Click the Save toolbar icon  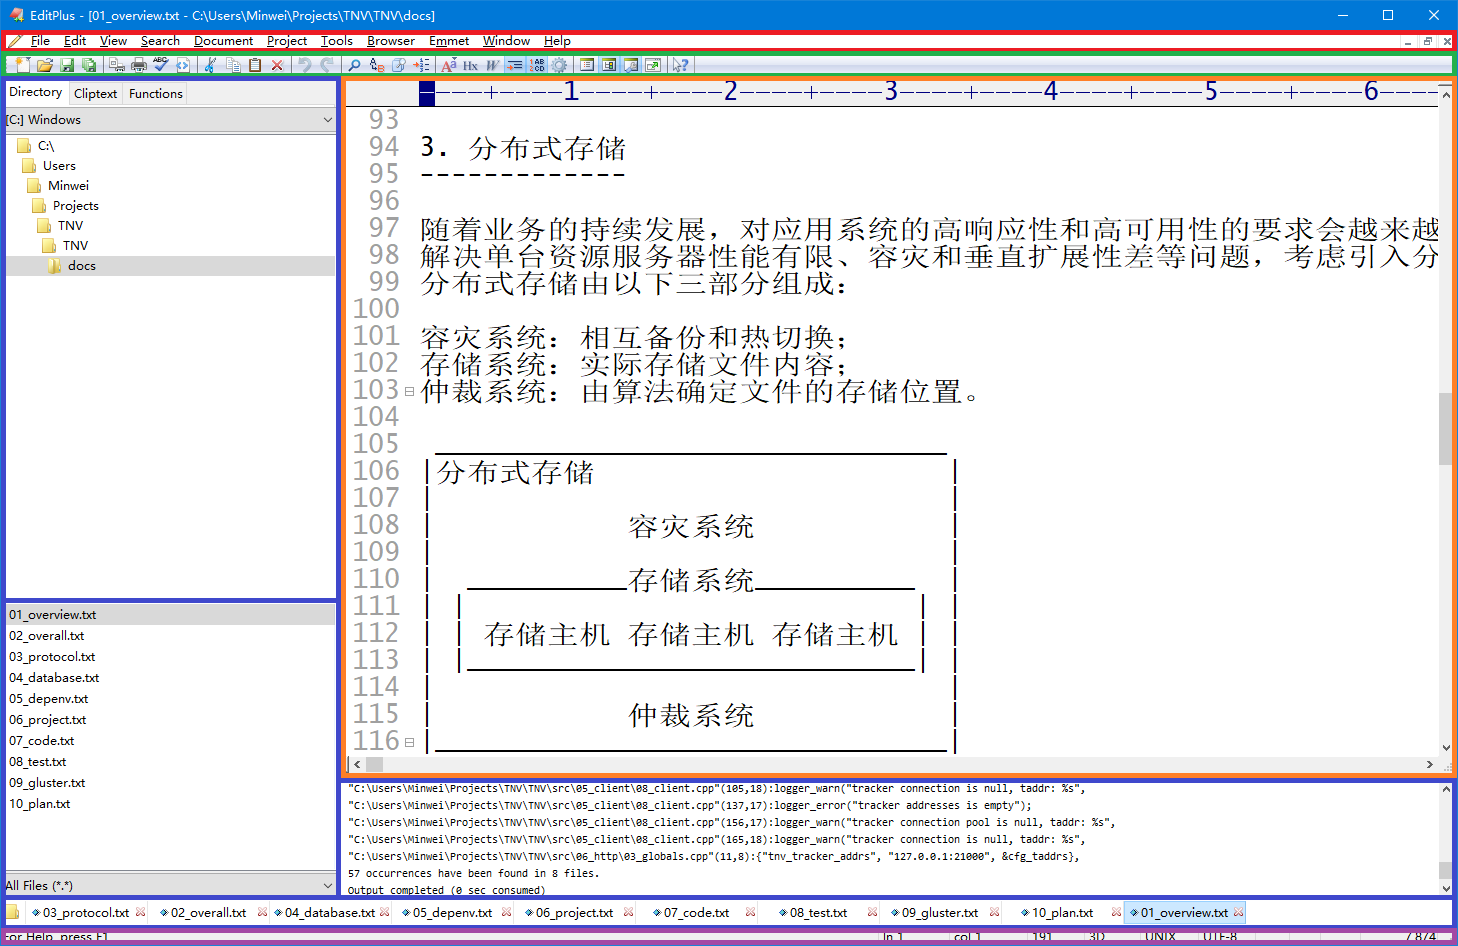67,65
